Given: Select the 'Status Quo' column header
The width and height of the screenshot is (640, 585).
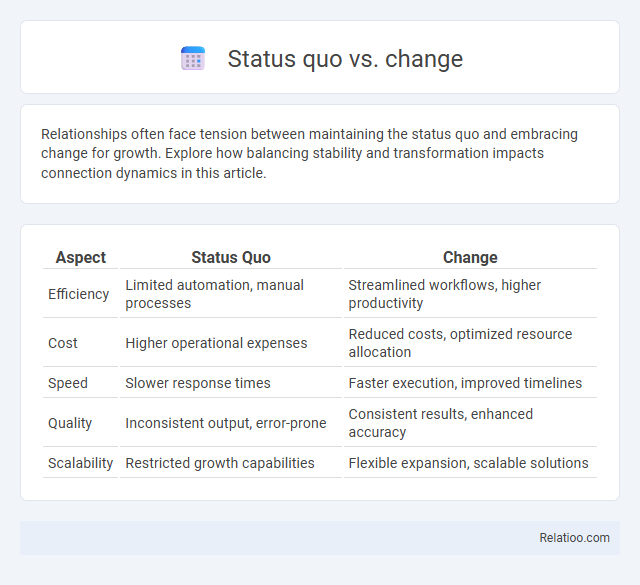Looking at the screenshot, I should click(x=231, y=257).
